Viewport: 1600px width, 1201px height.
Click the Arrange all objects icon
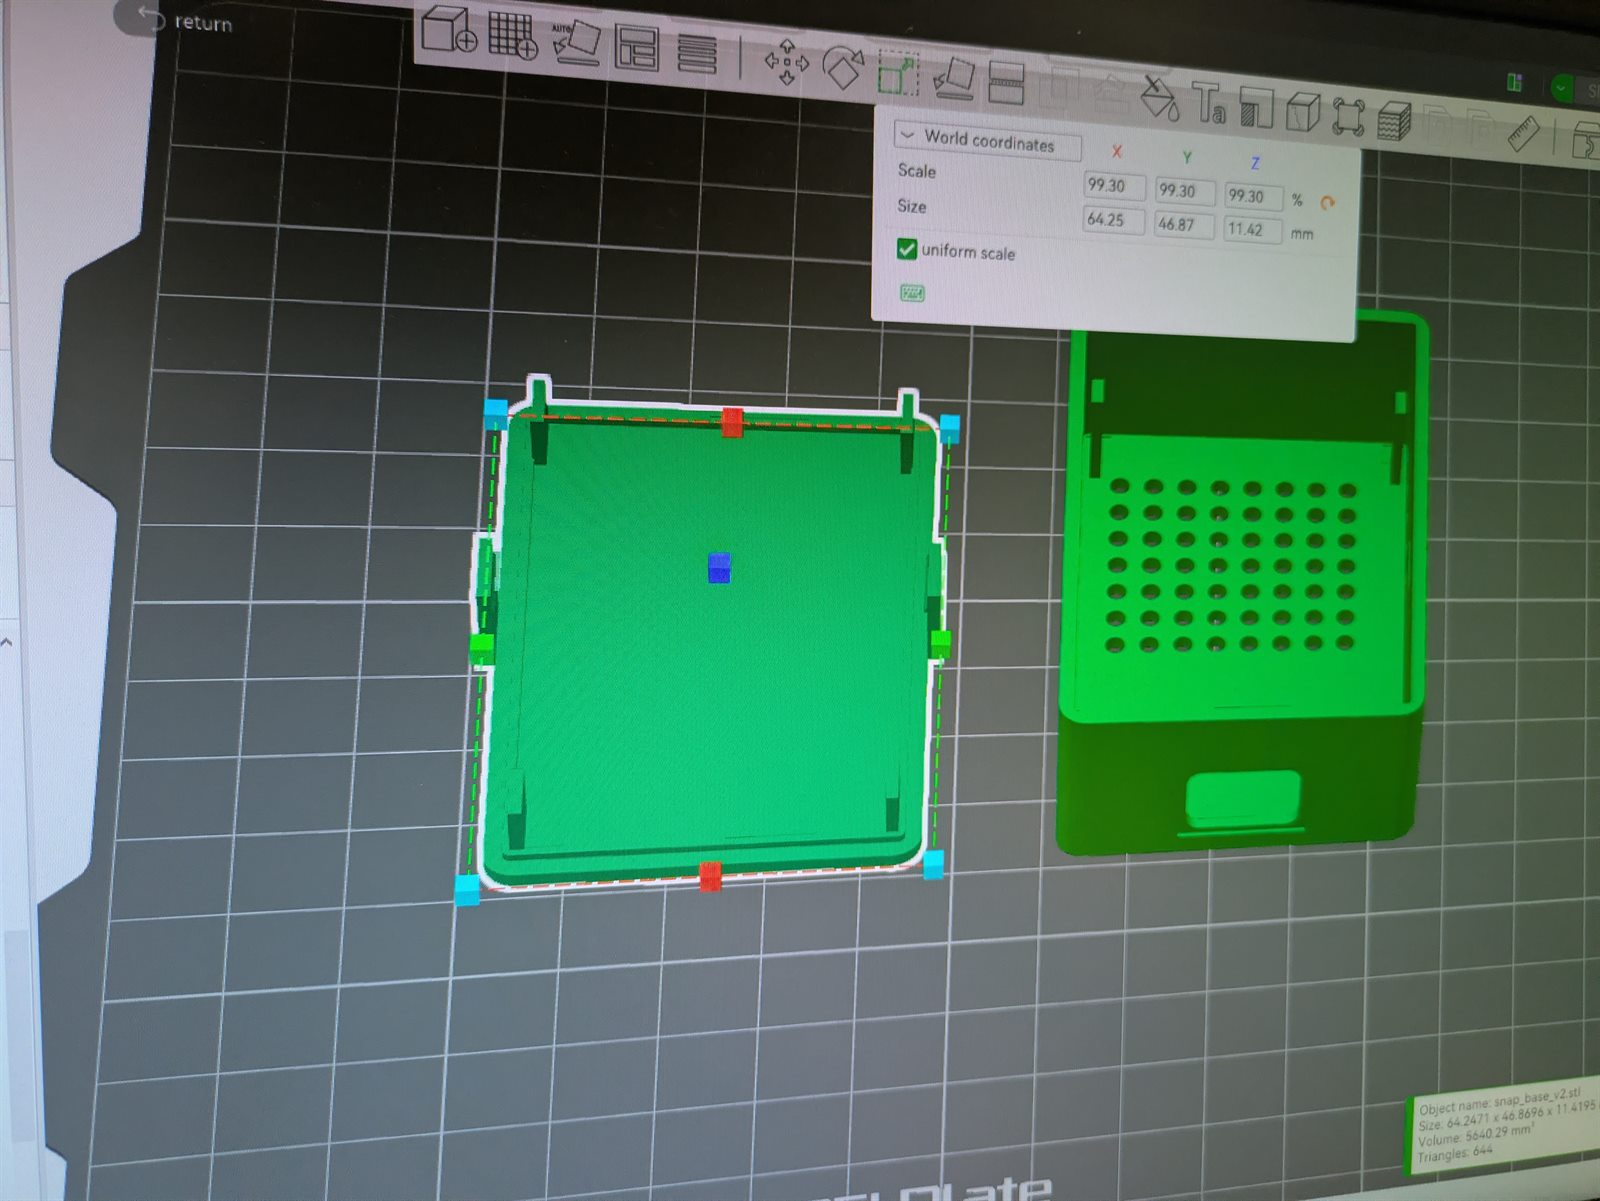[636, 46]
